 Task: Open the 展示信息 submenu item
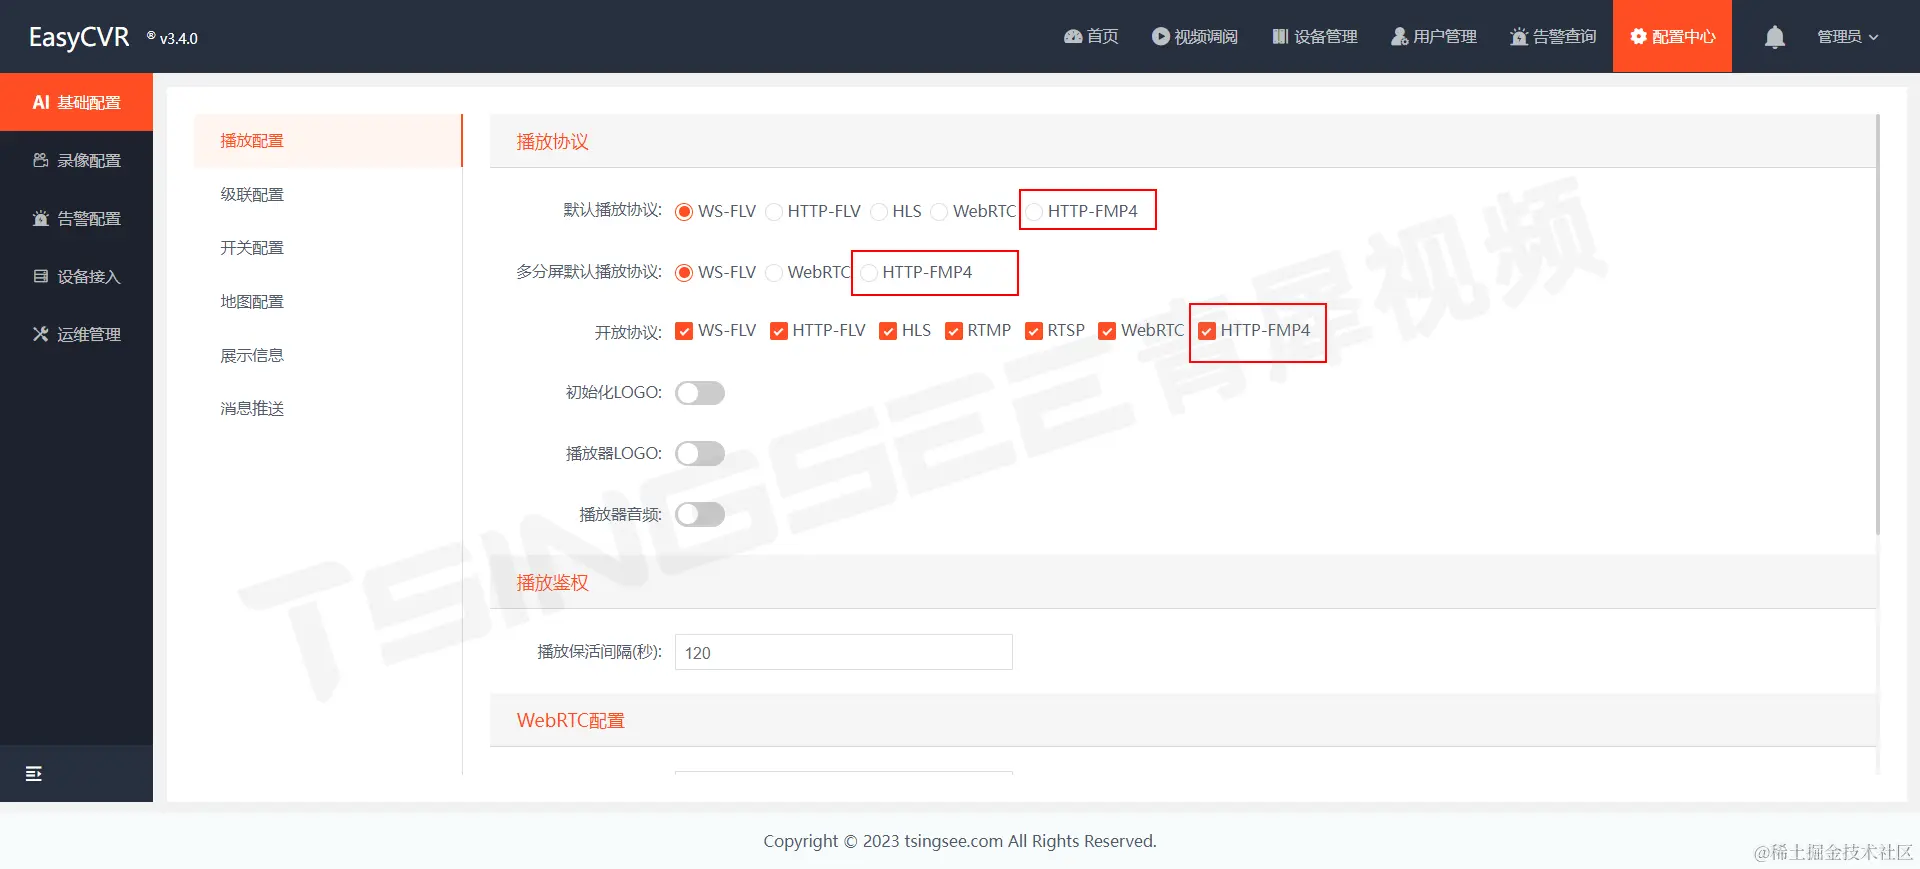(x=328, y=355)
